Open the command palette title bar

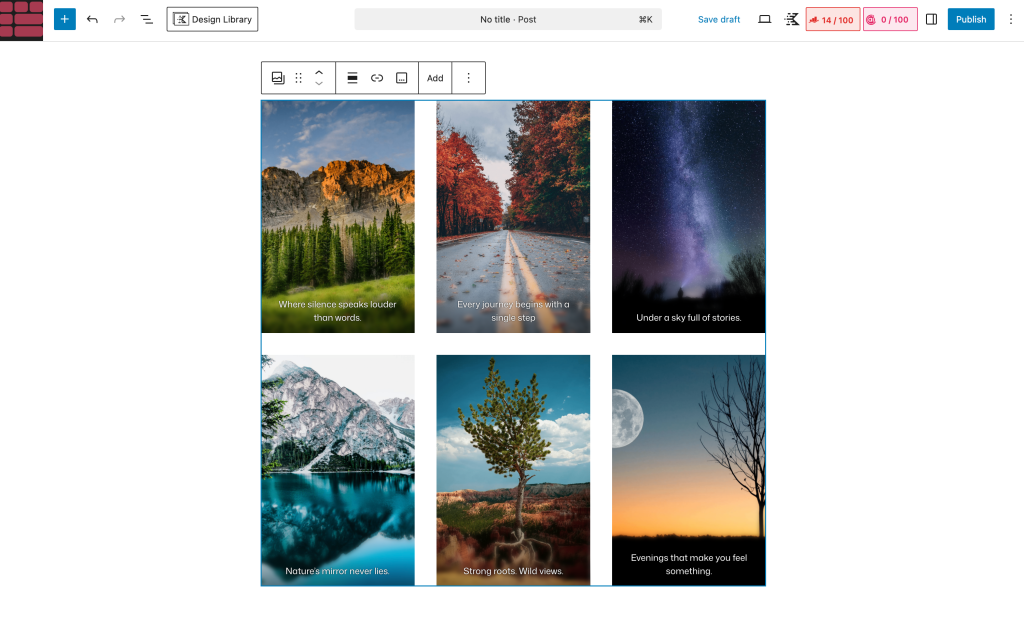click(x=508, y=19)
